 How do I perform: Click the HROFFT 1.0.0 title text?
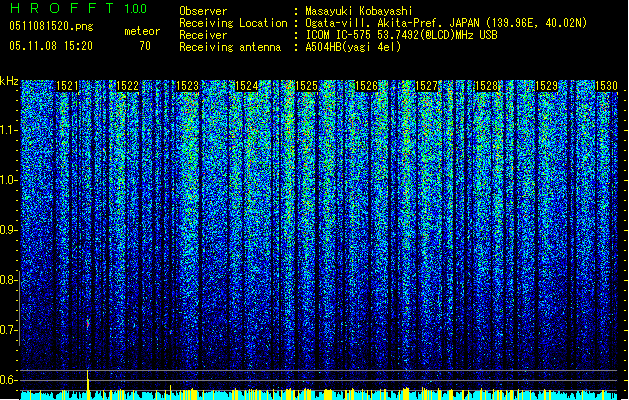click(79, 8)
